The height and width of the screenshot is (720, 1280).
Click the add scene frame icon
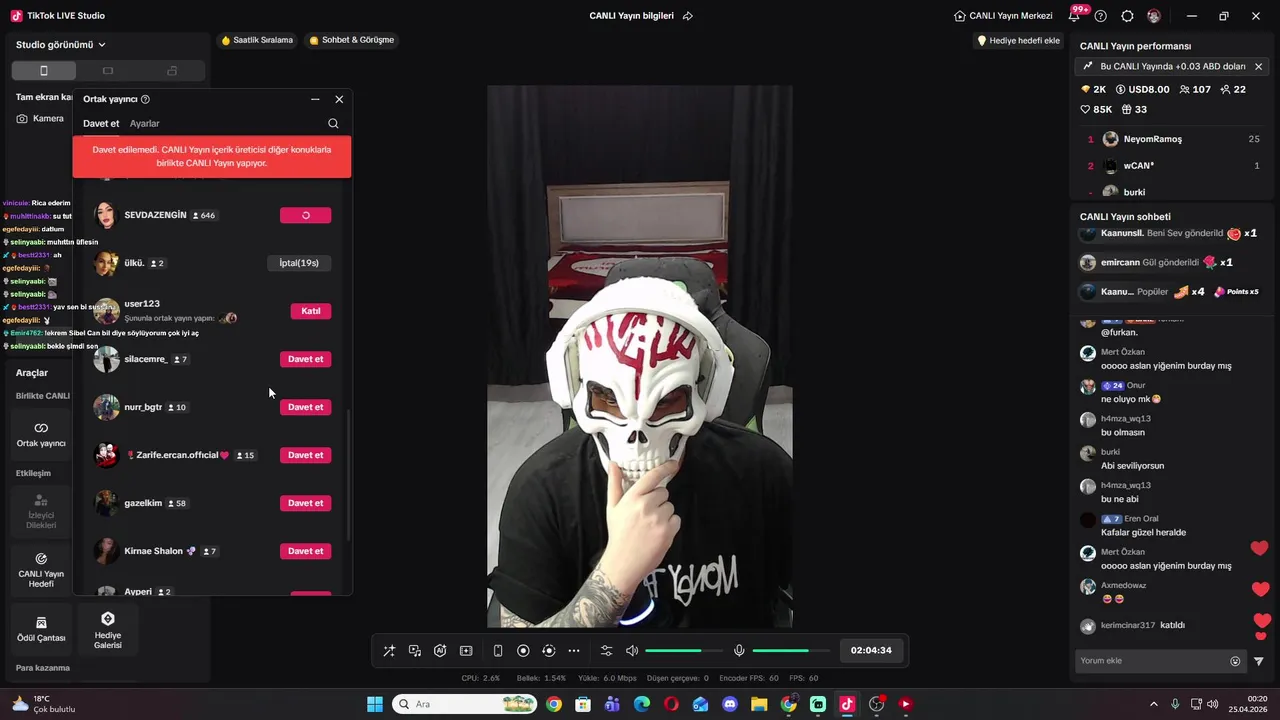coord(466,651)
